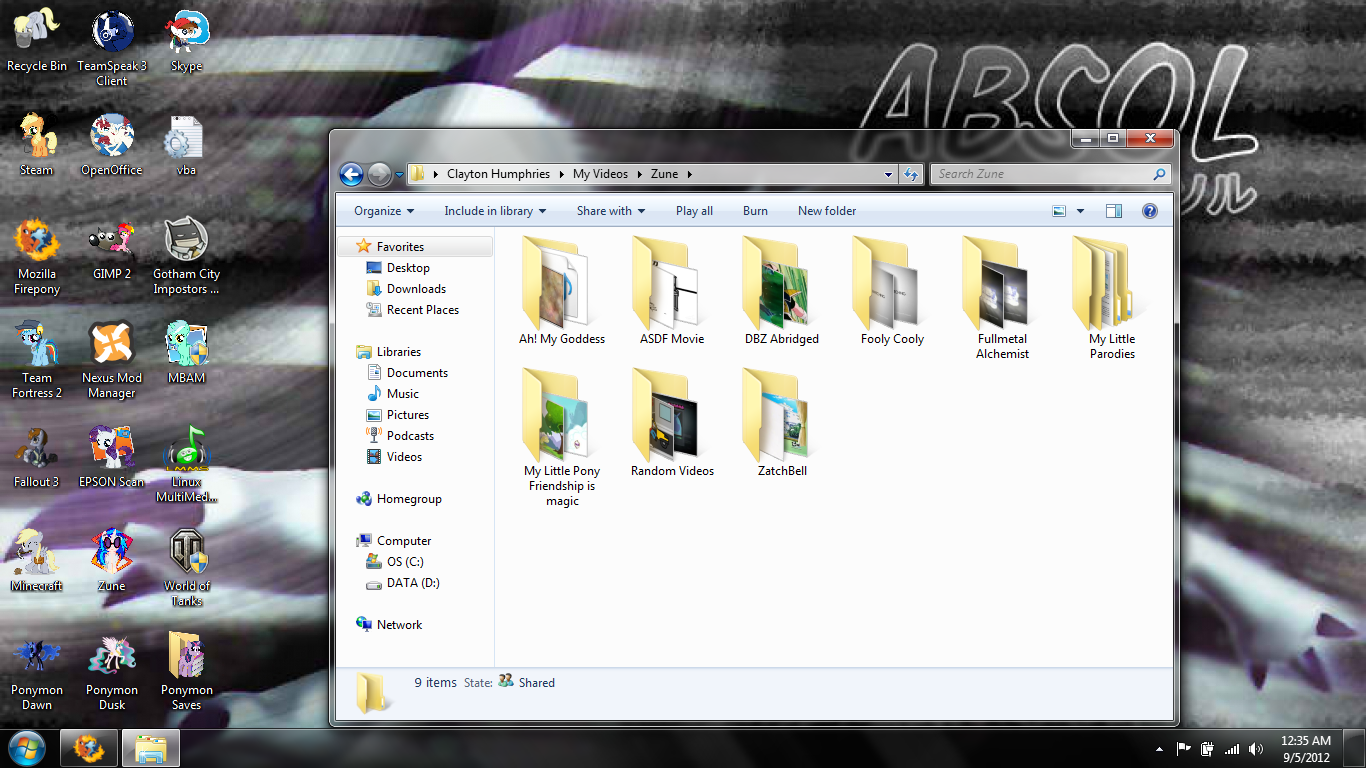The width and height of the screenshot is (1366, 768).
Task: Select the DBZ Abridged folder
Action: pos(782,290)
